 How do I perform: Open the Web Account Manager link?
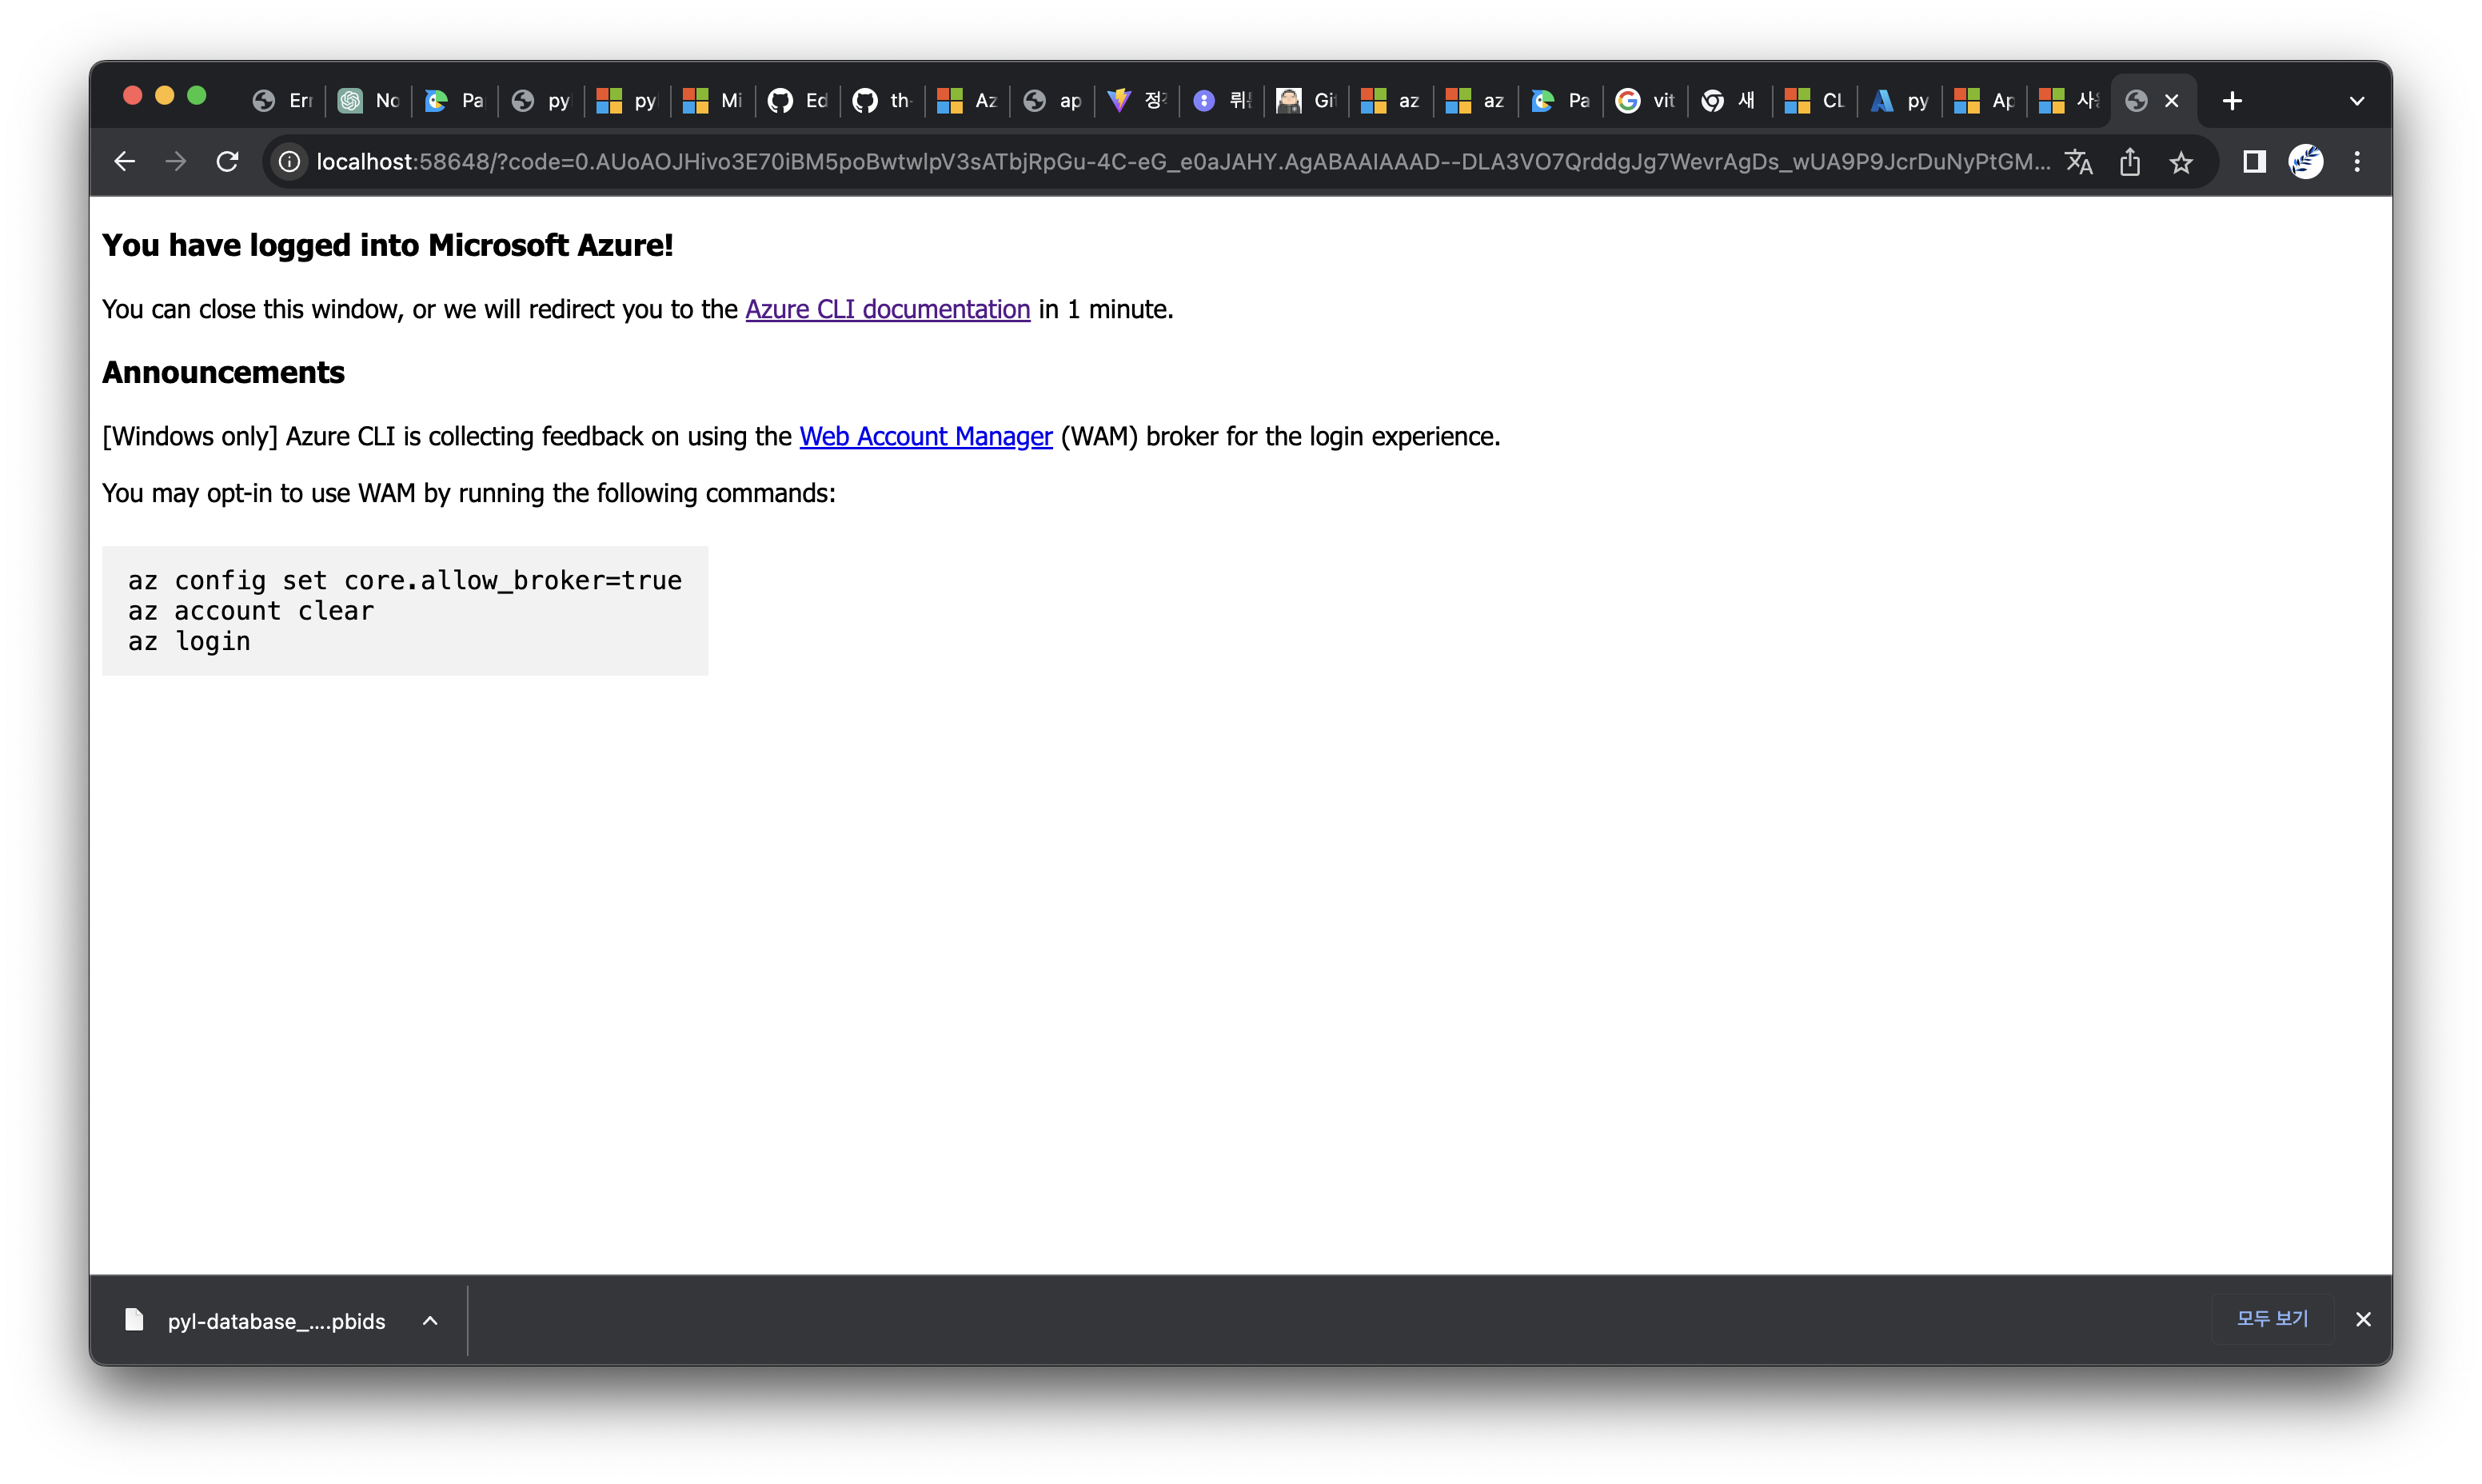[x=925, y=436]
